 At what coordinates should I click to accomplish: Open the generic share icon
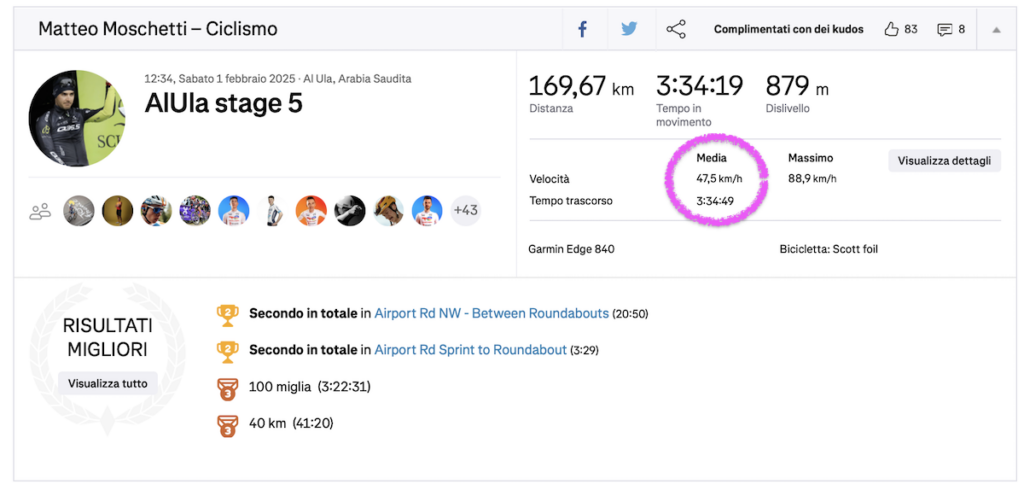pos(676,29)
